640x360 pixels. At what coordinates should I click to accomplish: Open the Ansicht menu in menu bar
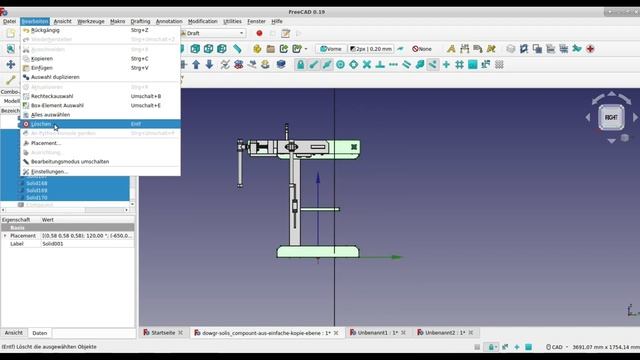(x=62, y=21)
